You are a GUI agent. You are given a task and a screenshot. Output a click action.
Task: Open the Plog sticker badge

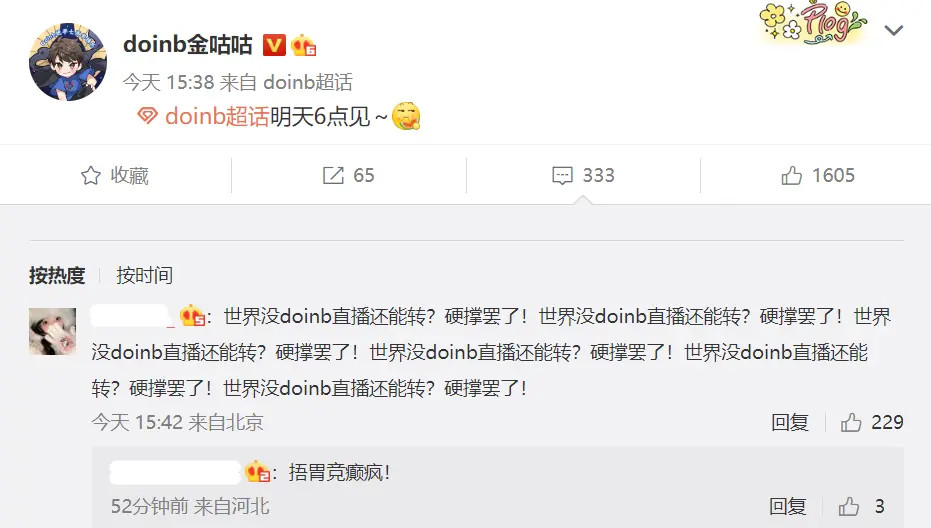[x=813, y=24]
